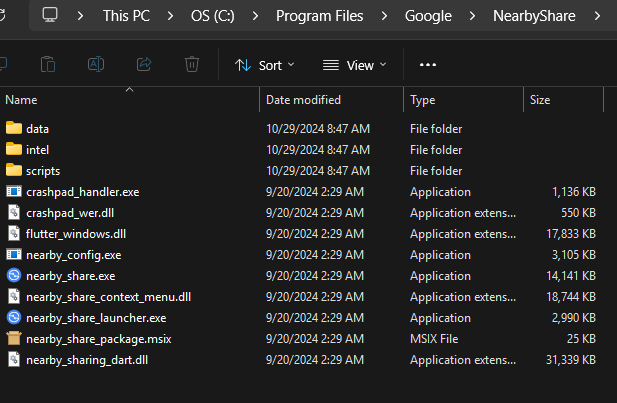Select crashpad_wer.dll file name
The width and height of the screenshot is (617, 403).
(x=70, y=213)
